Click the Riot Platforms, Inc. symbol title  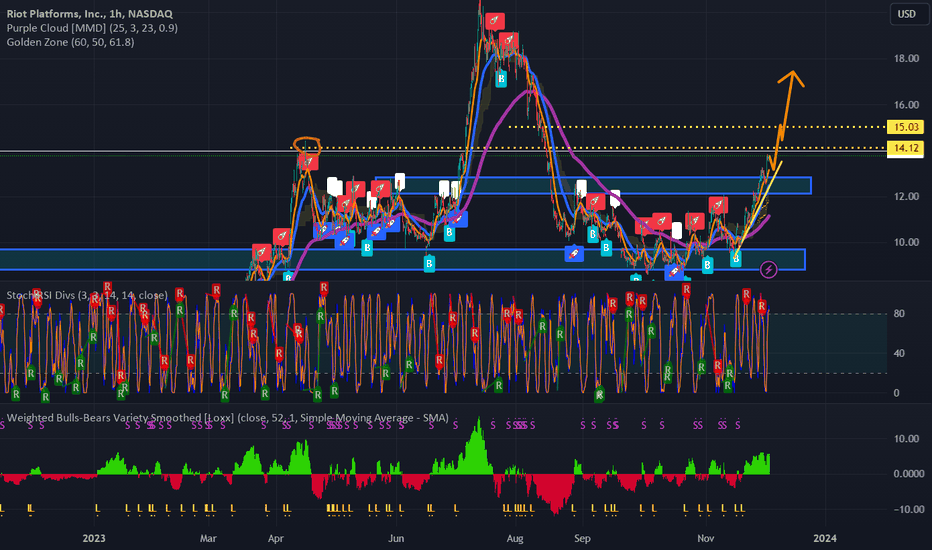pyautogui.click(x=90, y=14)
